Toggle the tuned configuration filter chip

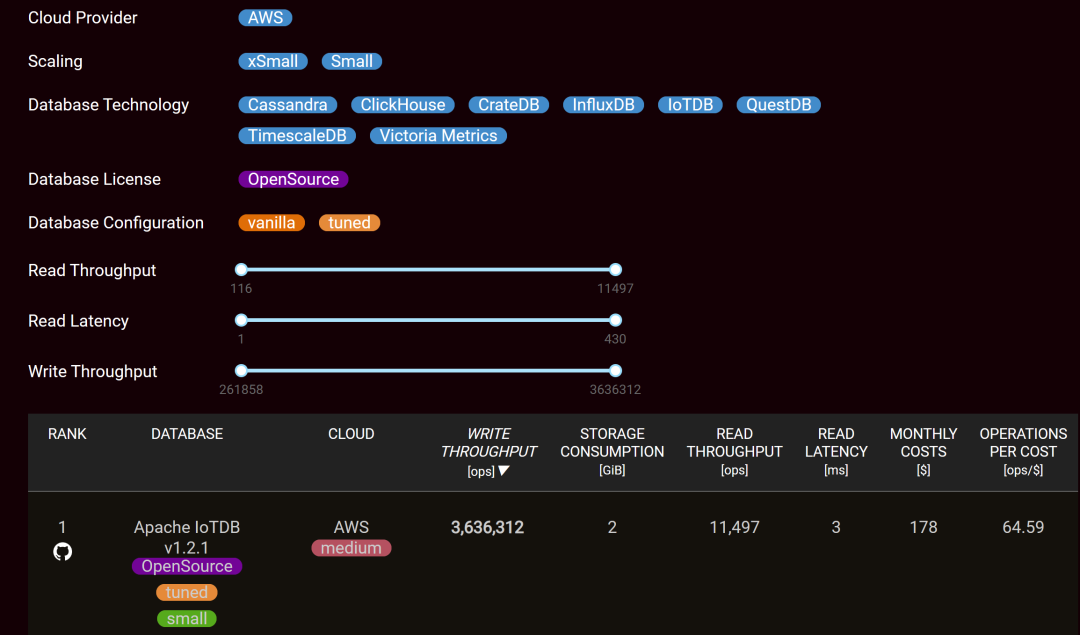point(349,223)
